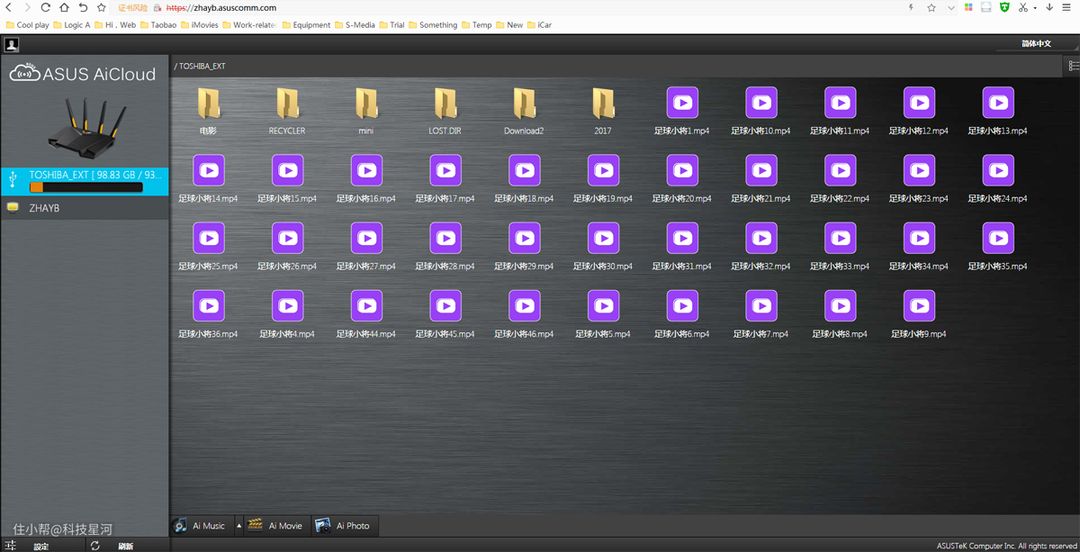Open the 简体中文 language dropdown

tap(1035, 44)
